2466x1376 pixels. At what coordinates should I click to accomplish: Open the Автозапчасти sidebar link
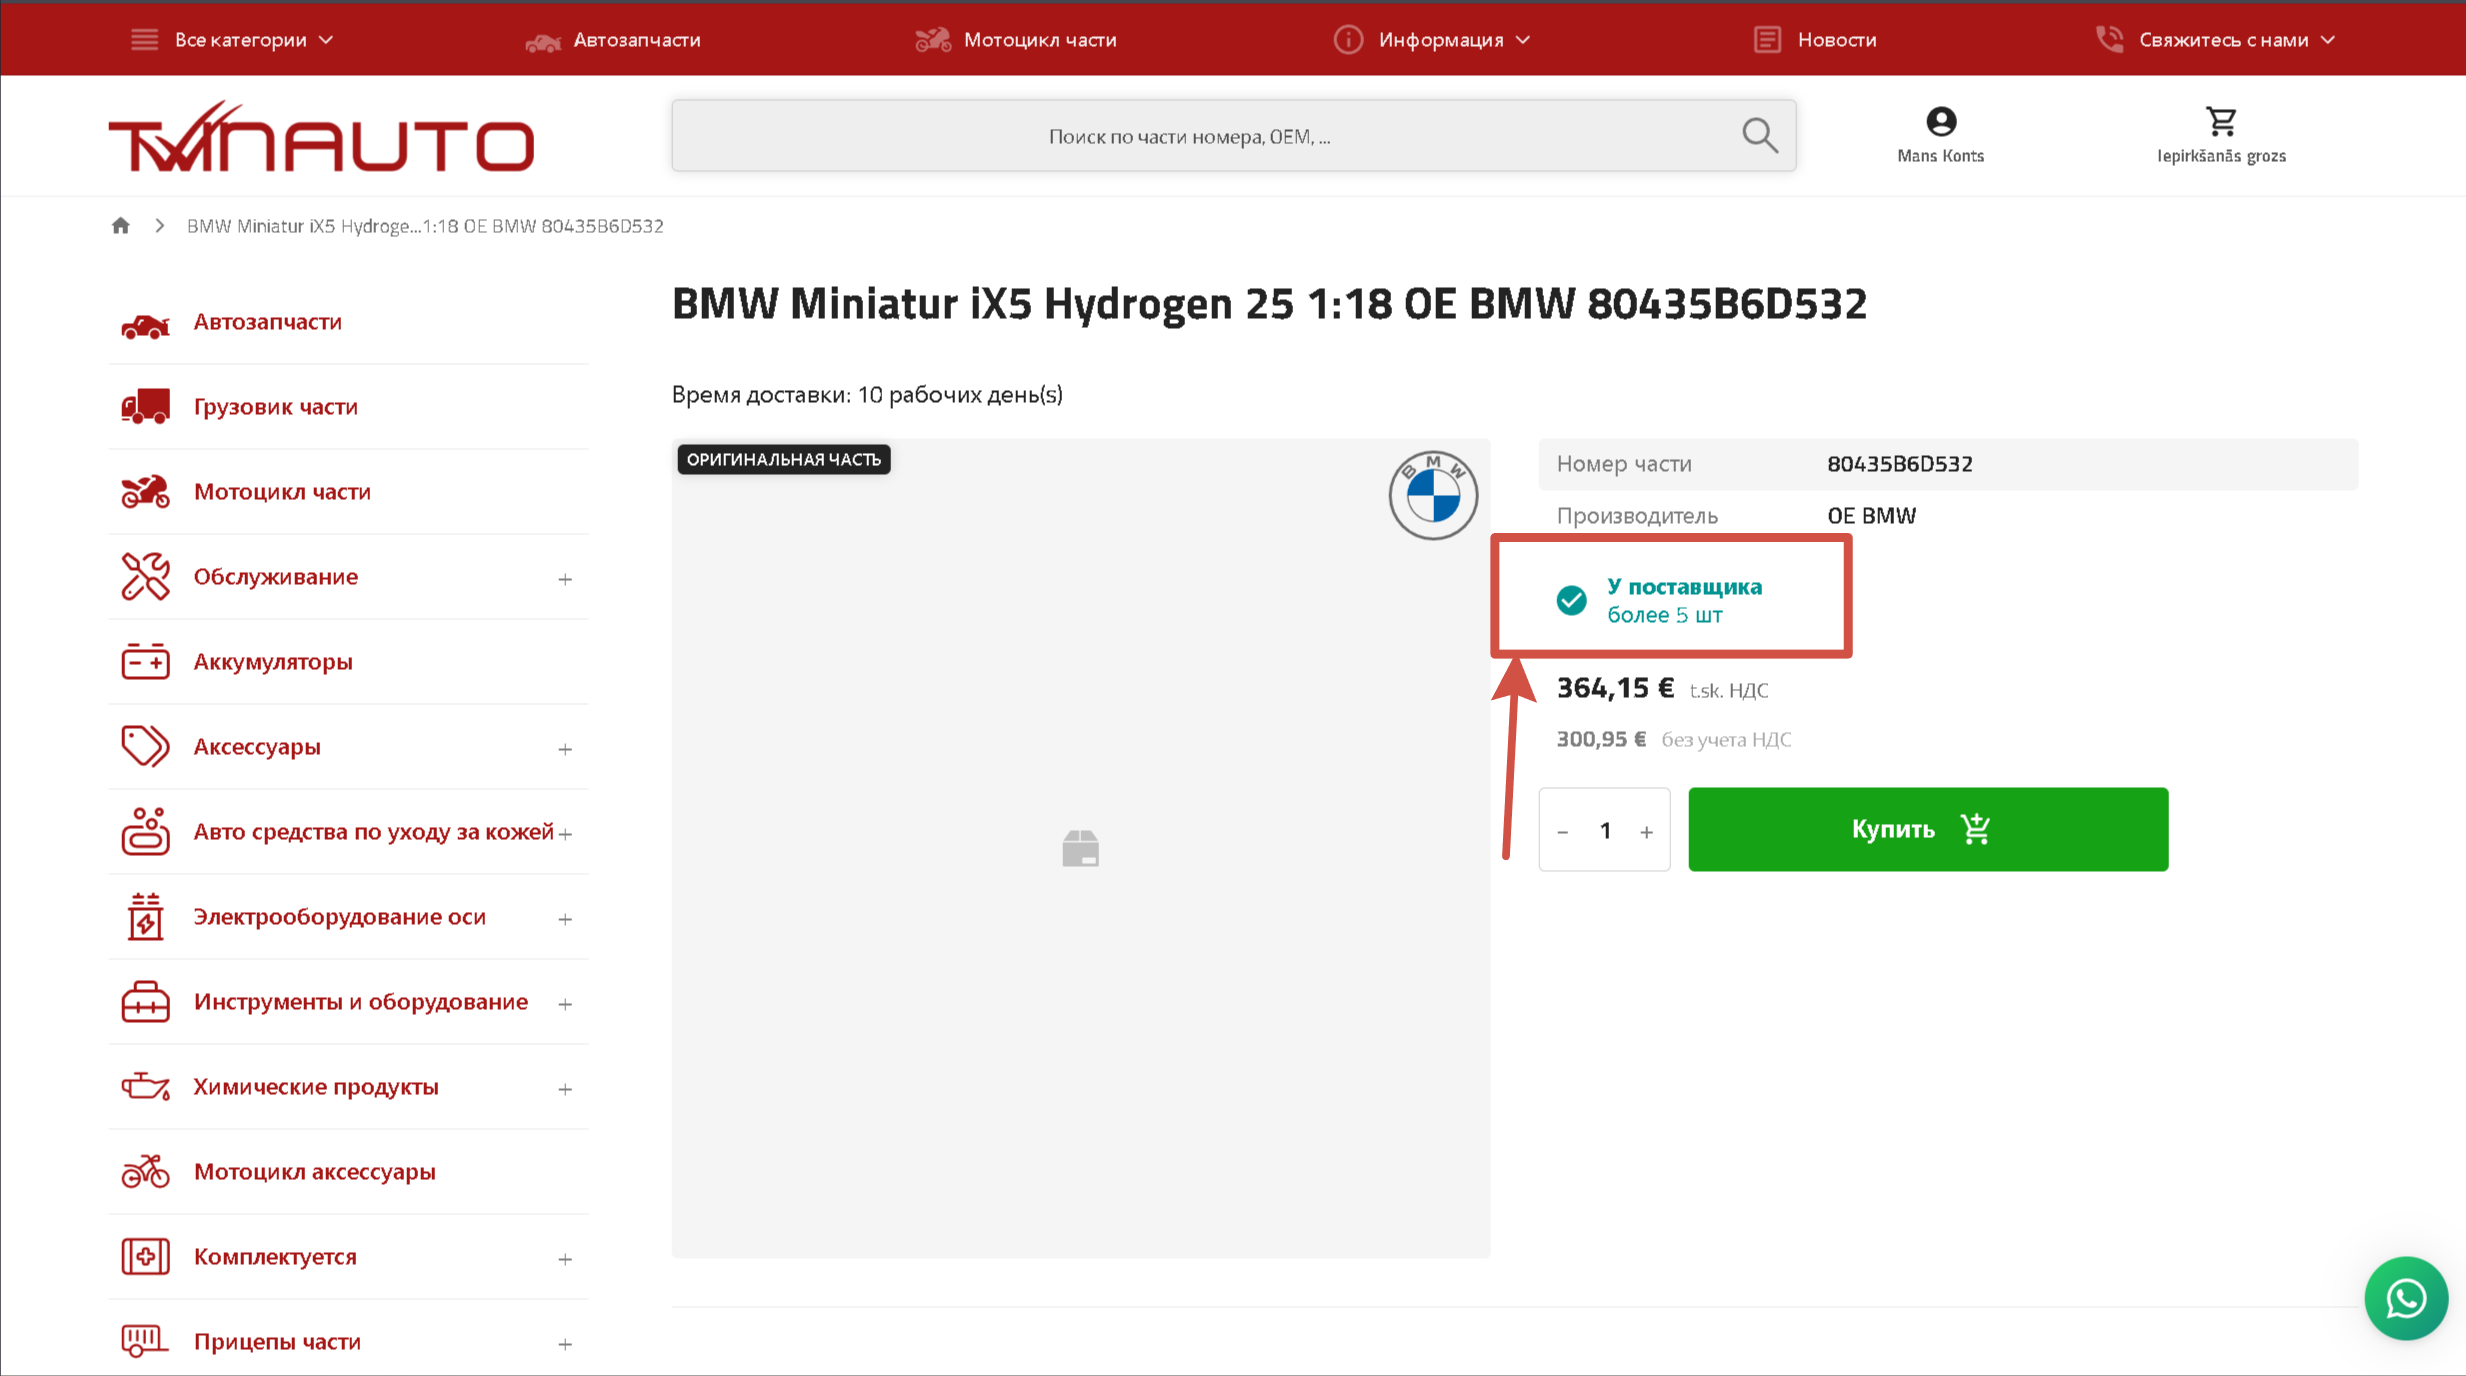pyautogui.click(x=267, y=322)
